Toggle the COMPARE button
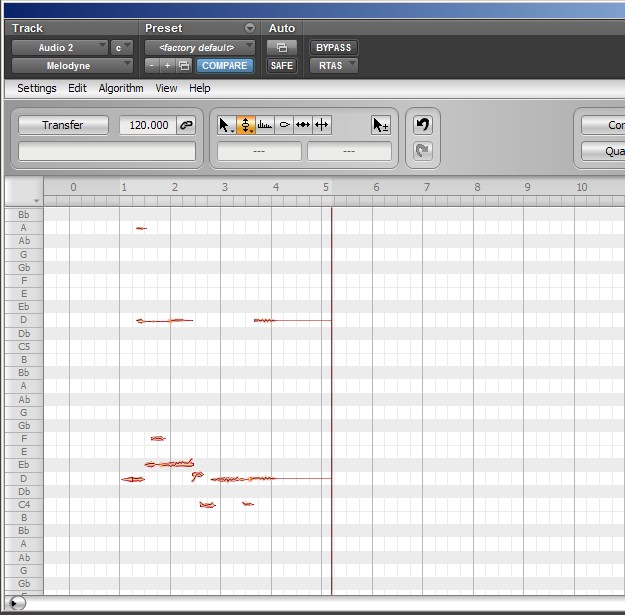The image size is (625, 615). [225, 65]
